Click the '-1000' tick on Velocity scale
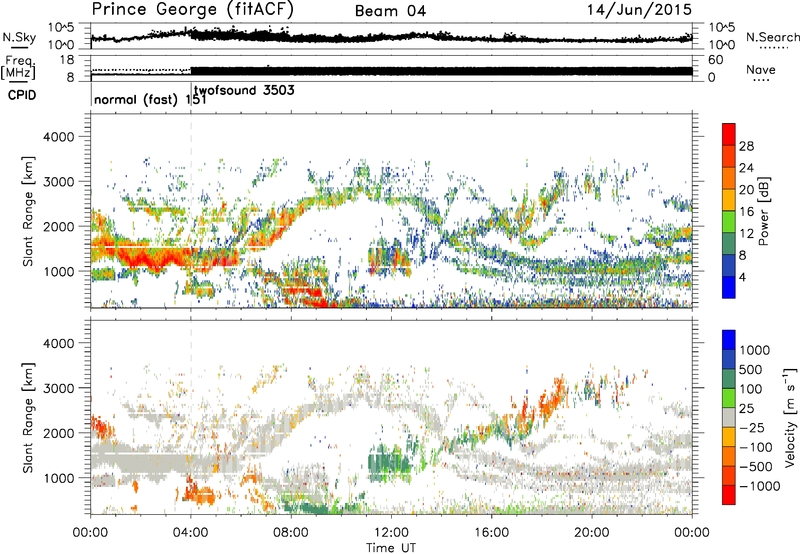Viewport: 800px width, 554px height. coord(759,486)
